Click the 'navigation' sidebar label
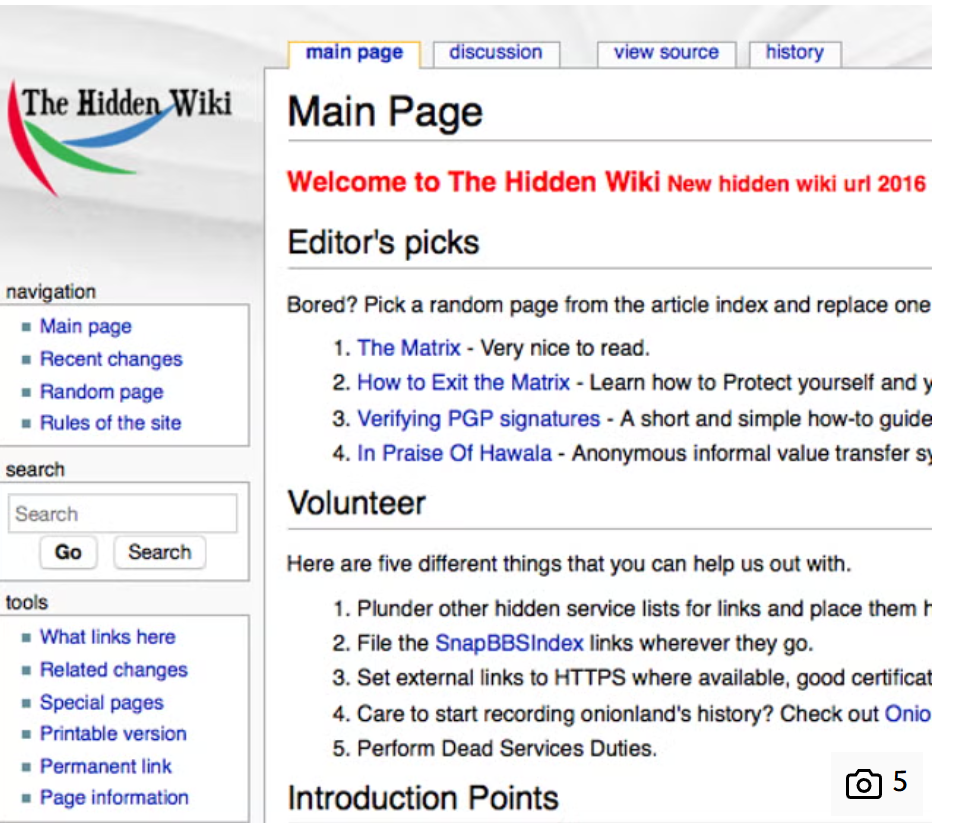Image resolution: width=963 pixels, height=823 pixels. tap(51, 292)
